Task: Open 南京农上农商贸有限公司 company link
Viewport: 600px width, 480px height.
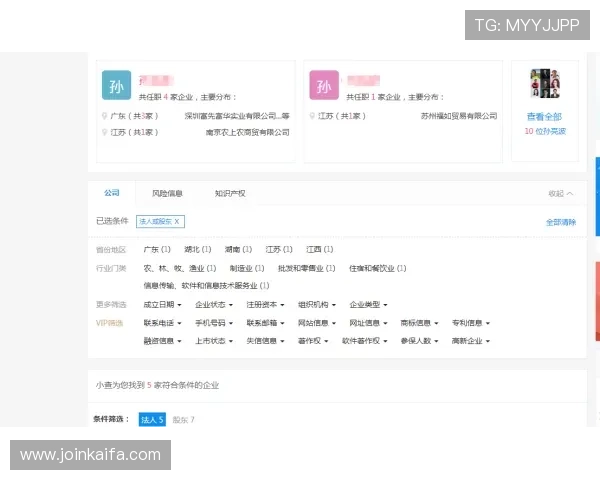Action: click(248, 132)
